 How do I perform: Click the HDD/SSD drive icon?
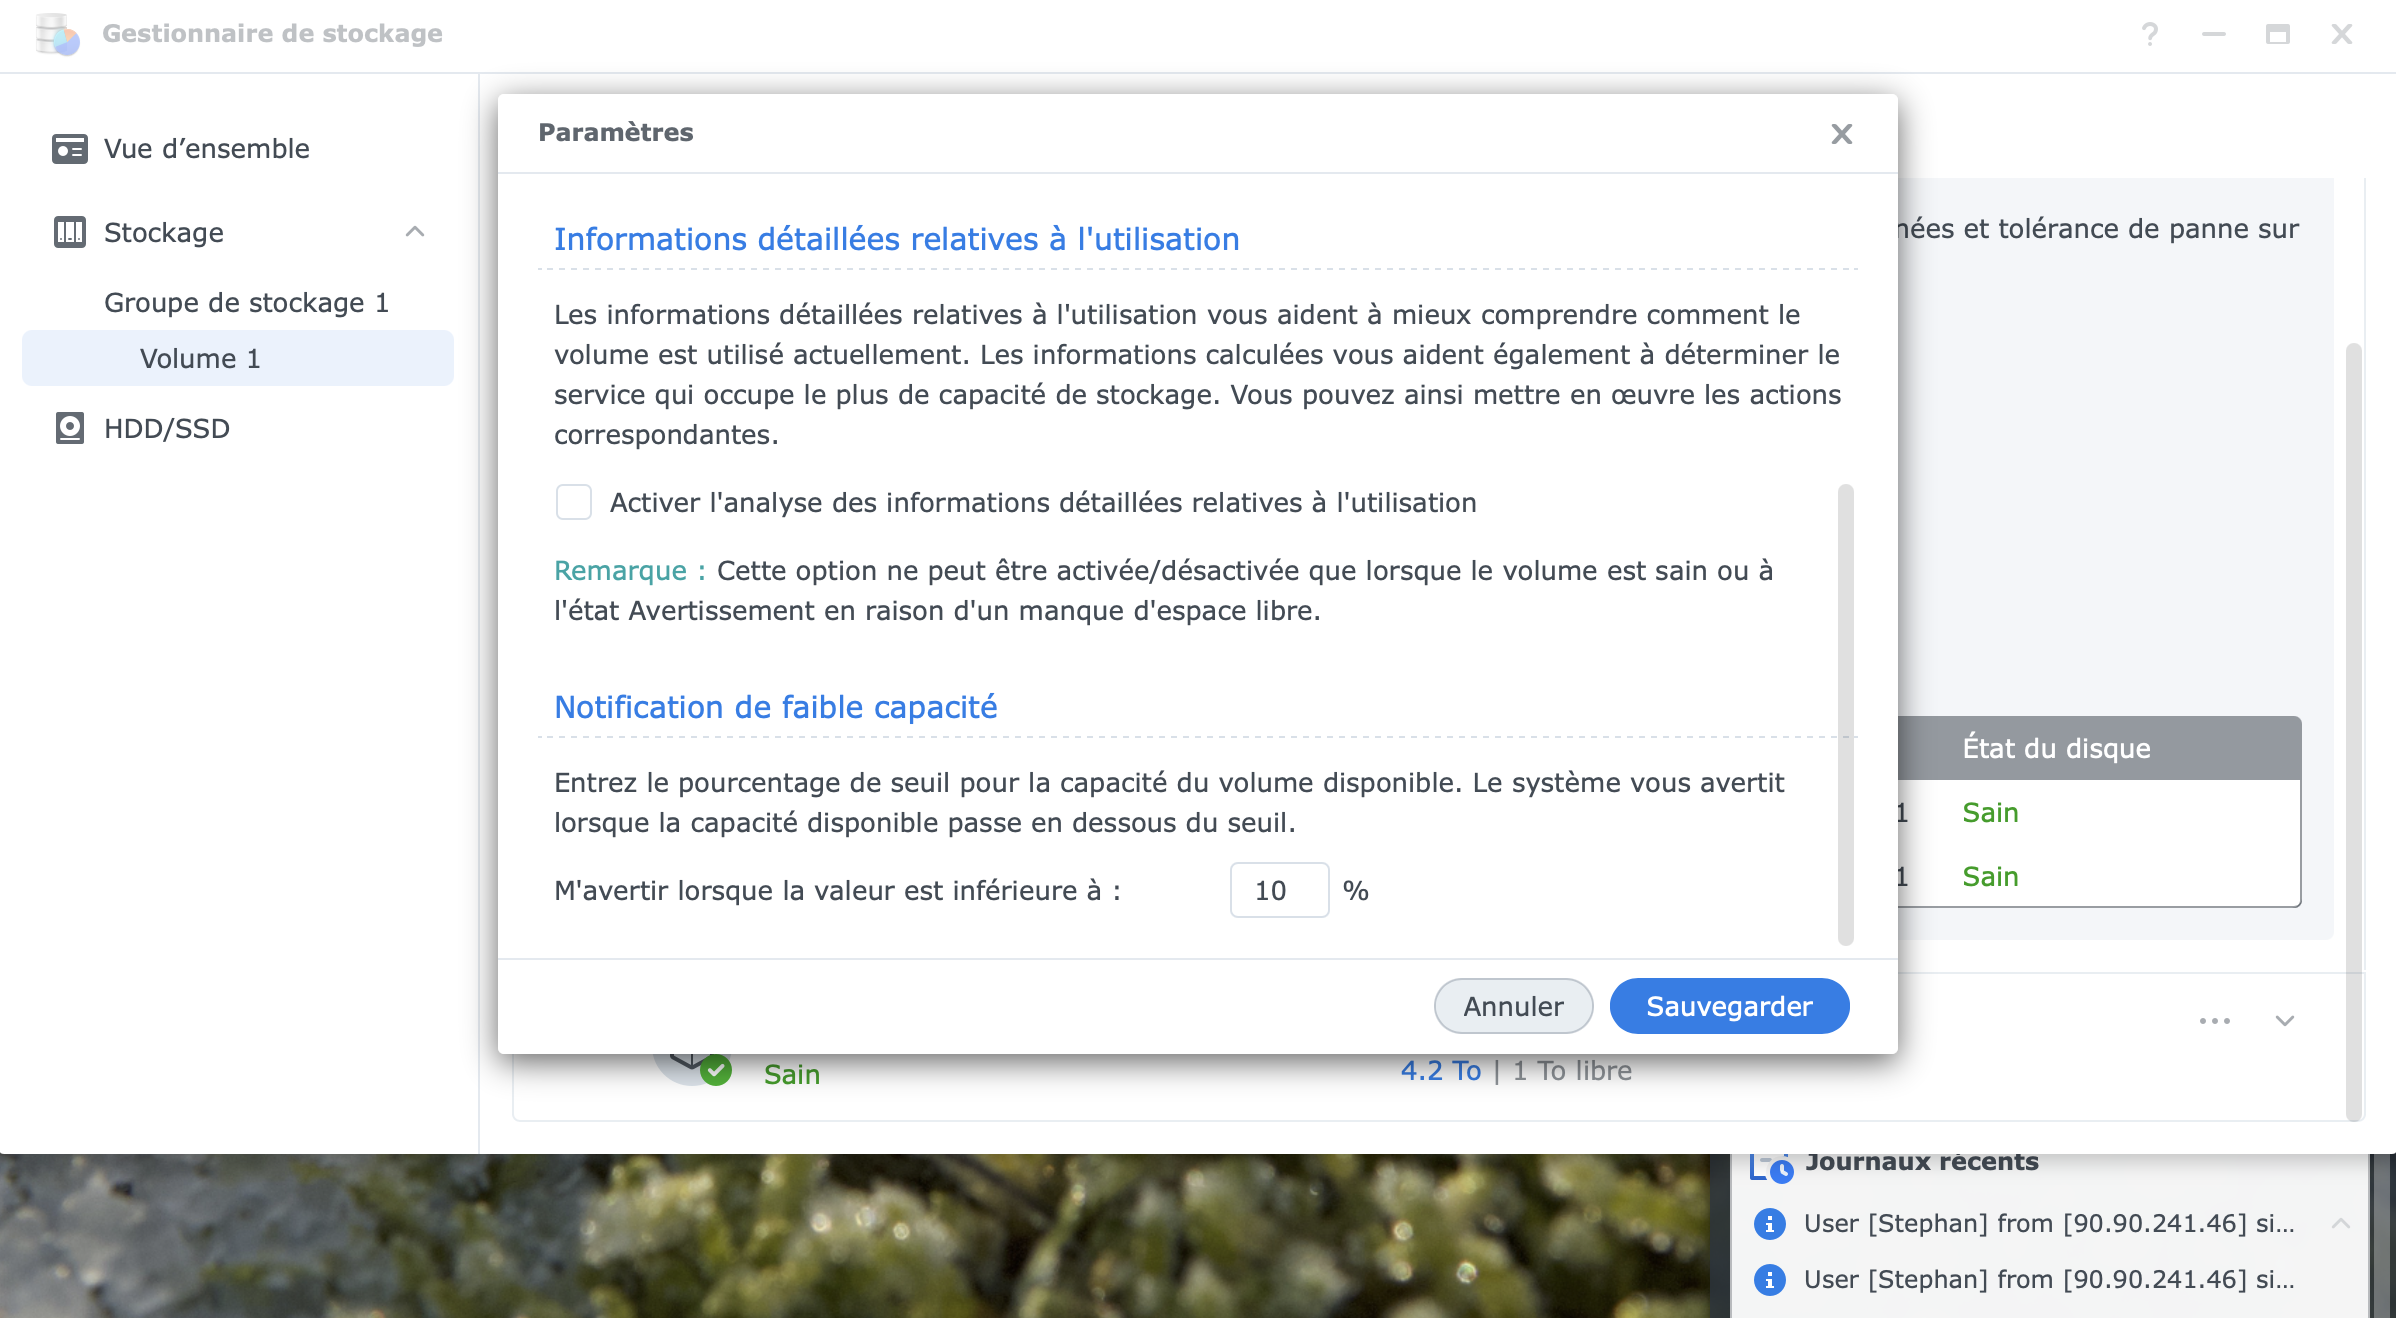tap(69, 428)
